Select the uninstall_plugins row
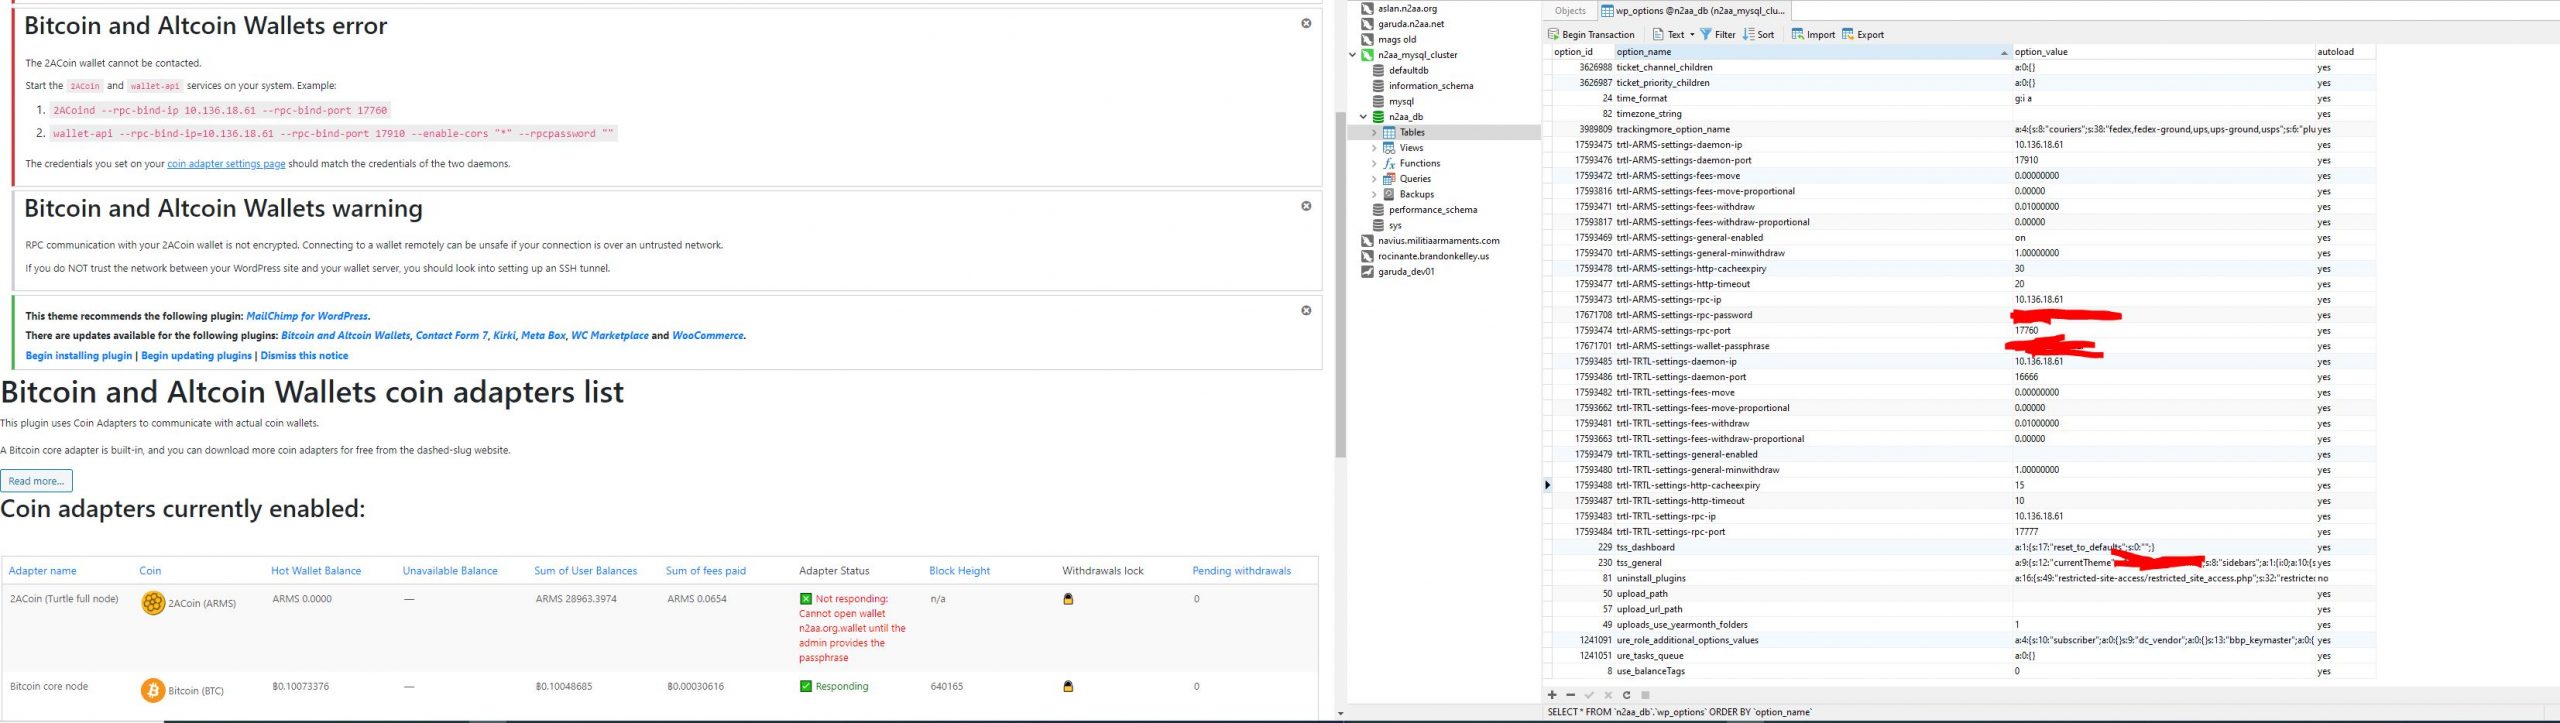This screenshot has width=2560, height=723. [x=1960, y=579]
